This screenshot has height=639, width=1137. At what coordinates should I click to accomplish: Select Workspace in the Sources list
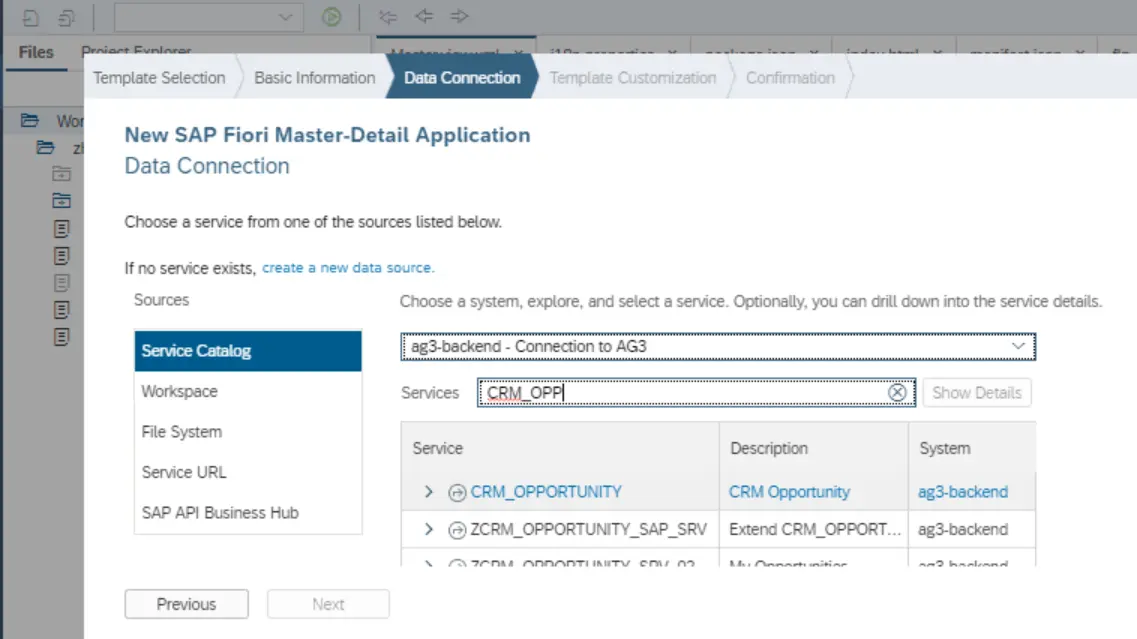248,392
